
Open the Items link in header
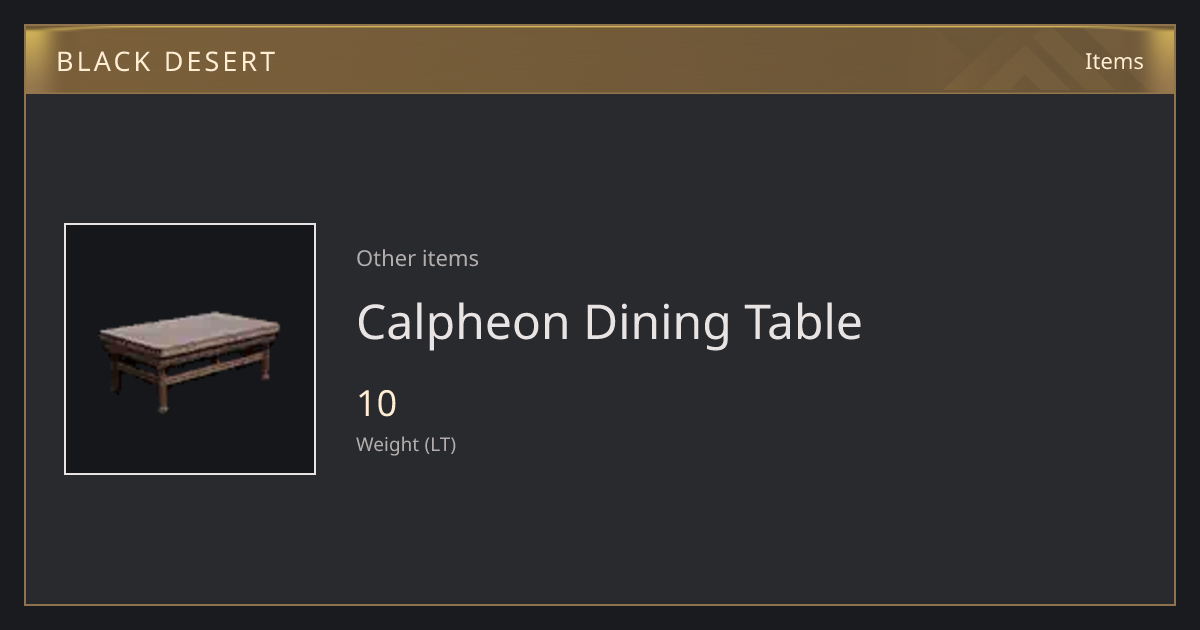tap(1114, 61)
